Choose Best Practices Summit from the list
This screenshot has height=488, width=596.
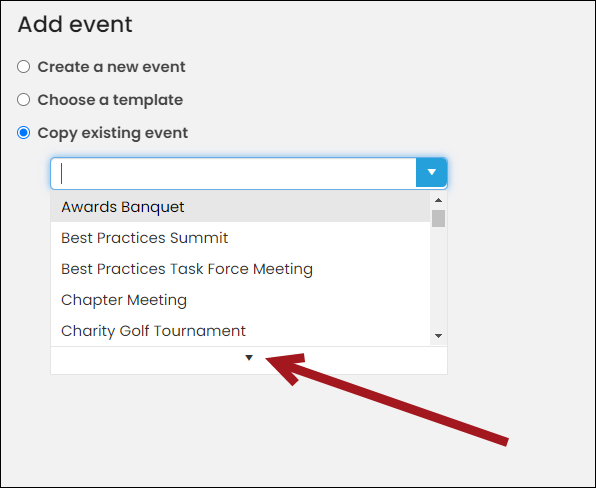coord(240,238)
